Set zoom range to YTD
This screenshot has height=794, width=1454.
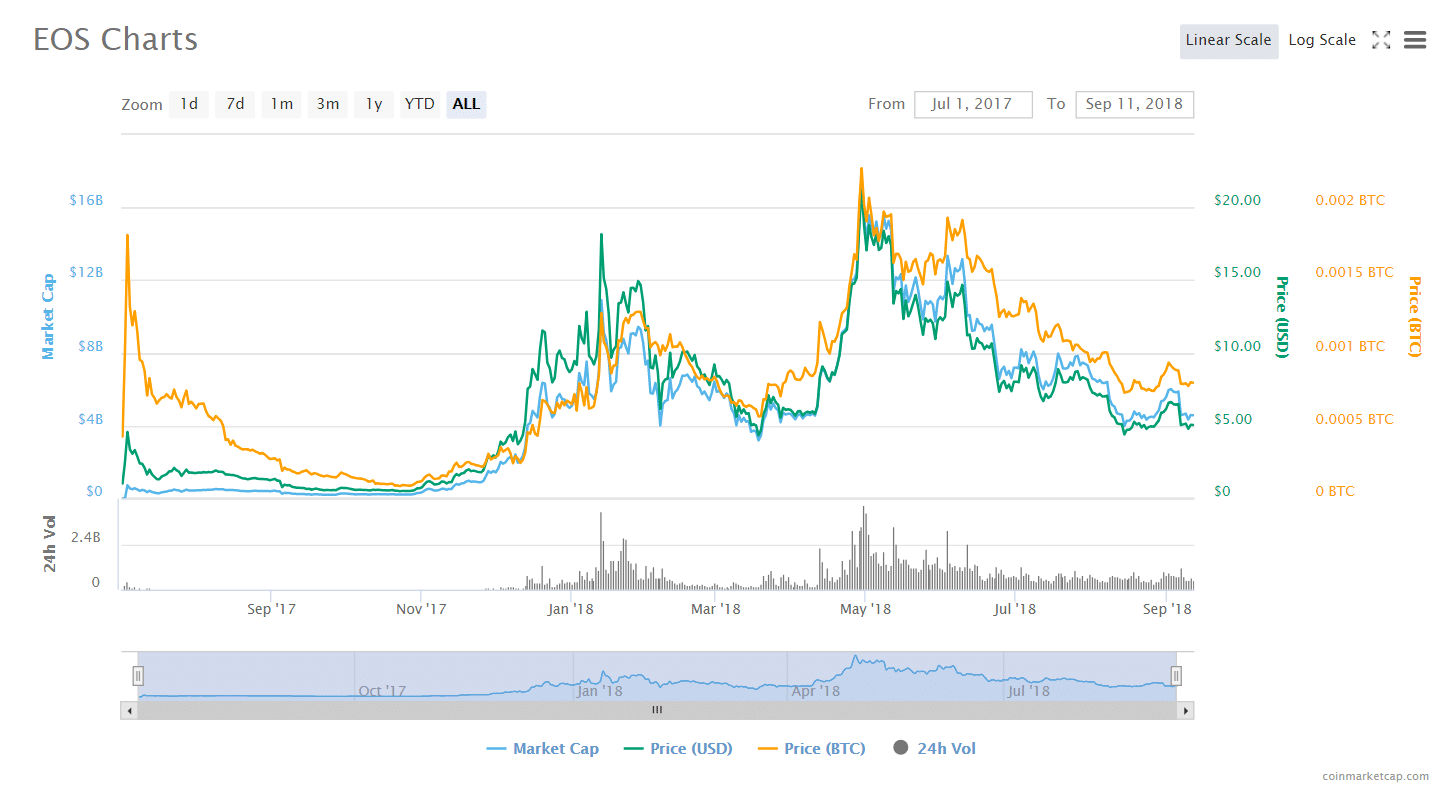[419, 104]
